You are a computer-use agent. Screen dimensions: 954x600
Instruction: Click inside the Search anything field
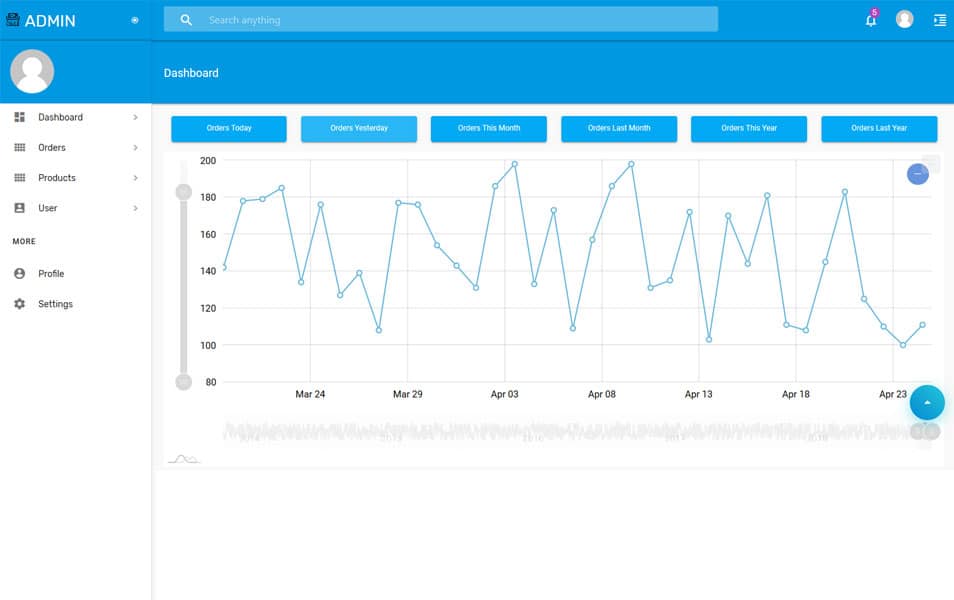point(440,19)
